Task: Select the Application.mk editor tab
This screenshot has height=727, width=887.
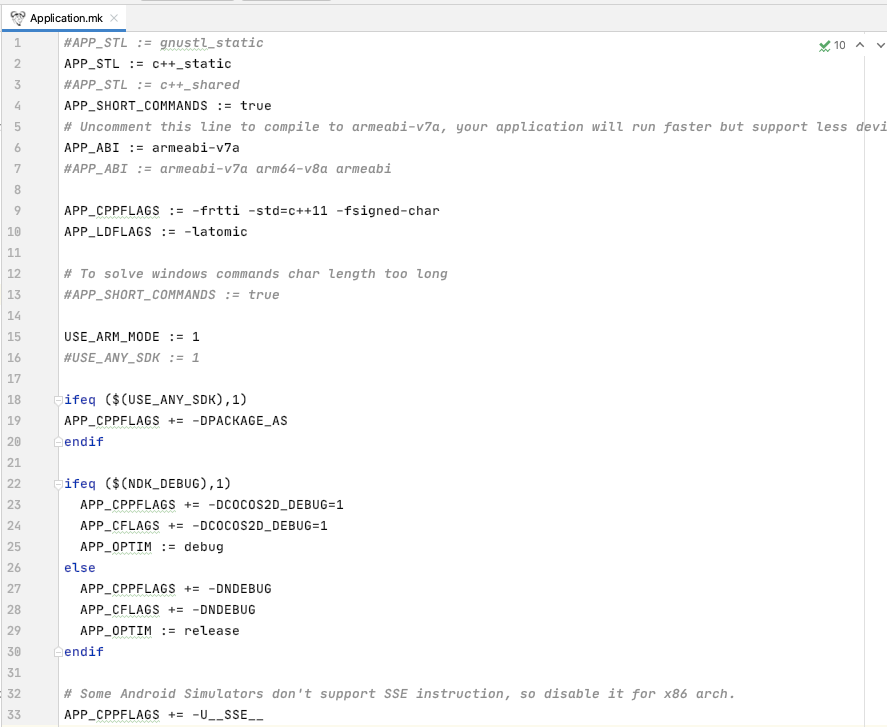Action: (63, 18)
